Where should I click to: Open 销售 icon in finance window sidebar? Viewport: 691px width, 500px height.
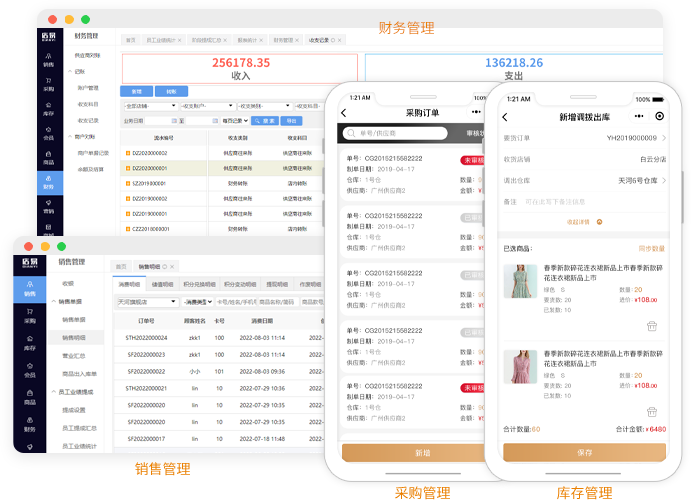(x=48, y=60)
